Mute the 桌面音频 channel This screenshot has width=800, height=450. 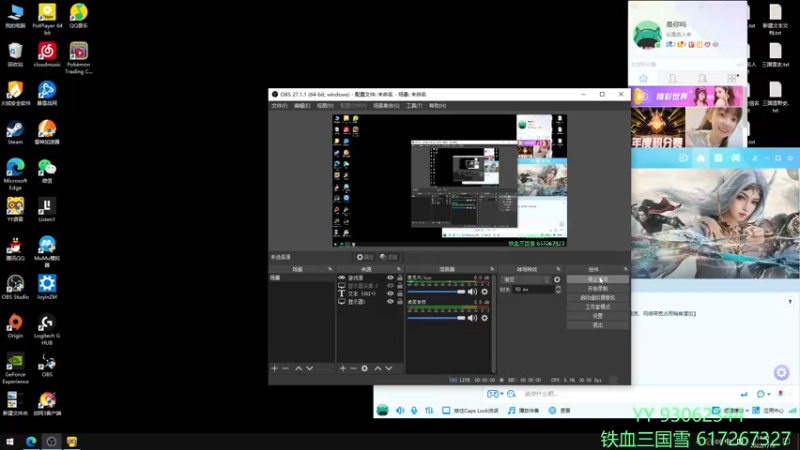point(472,318)
